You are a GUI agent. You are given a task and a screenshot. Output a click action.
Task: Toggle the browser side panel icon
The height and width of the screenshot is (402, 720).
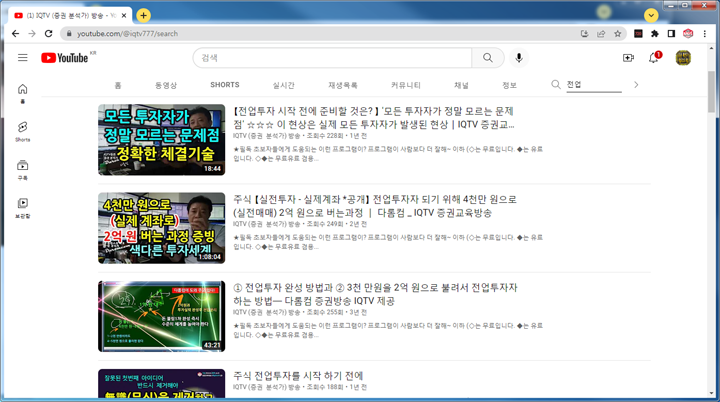(671, 34)
